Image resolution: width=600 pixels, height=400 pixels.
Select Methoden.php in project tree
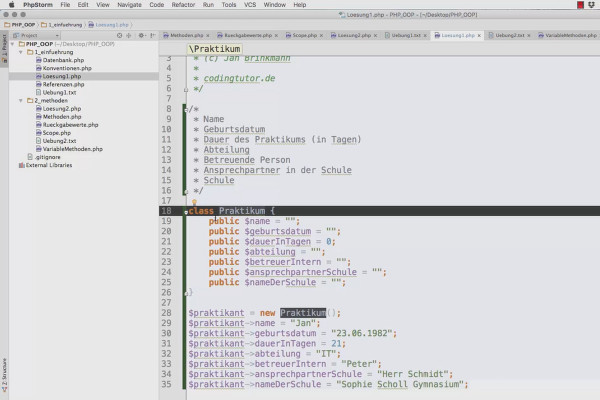coord(62,117)
